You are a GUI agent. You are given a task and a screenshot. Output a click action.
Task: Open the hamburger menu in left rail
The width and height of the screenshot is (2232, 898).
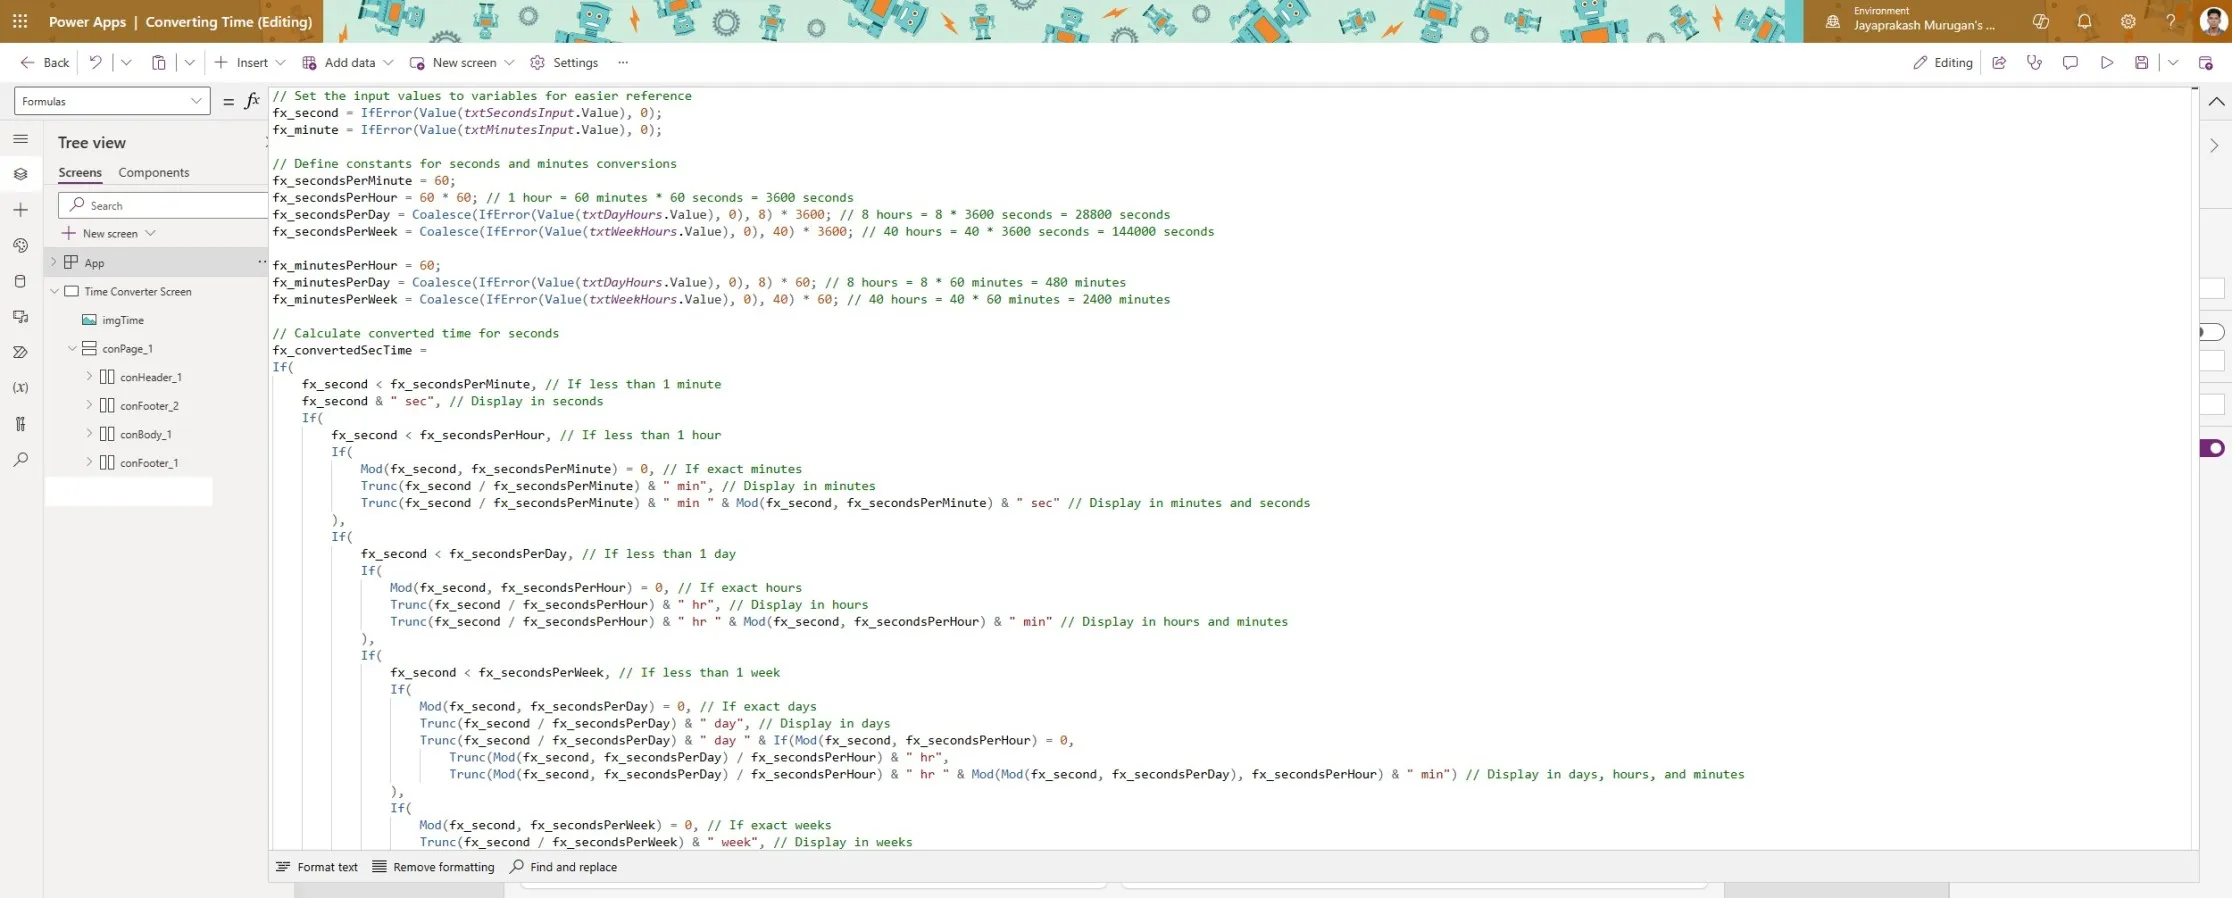coord(21,139)
